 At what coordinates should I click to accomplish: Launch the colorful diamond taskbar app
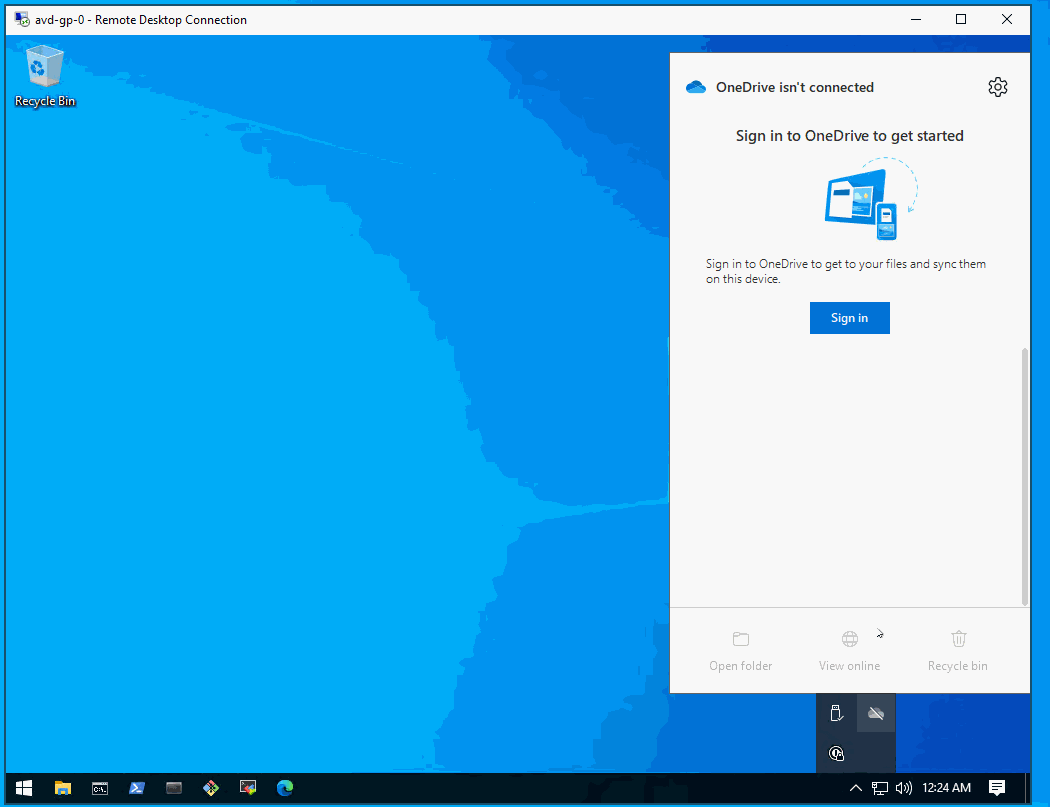click(x=211, y=788)
